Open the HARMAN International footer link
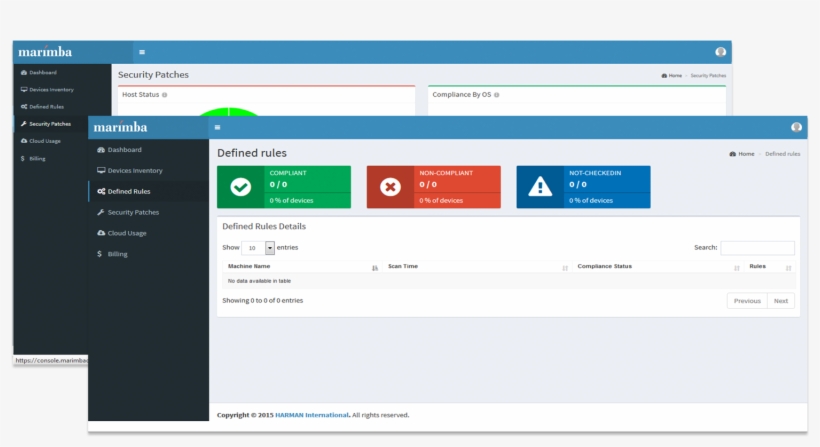This screenshot has width=820, height=447. (x=313, y=415)
